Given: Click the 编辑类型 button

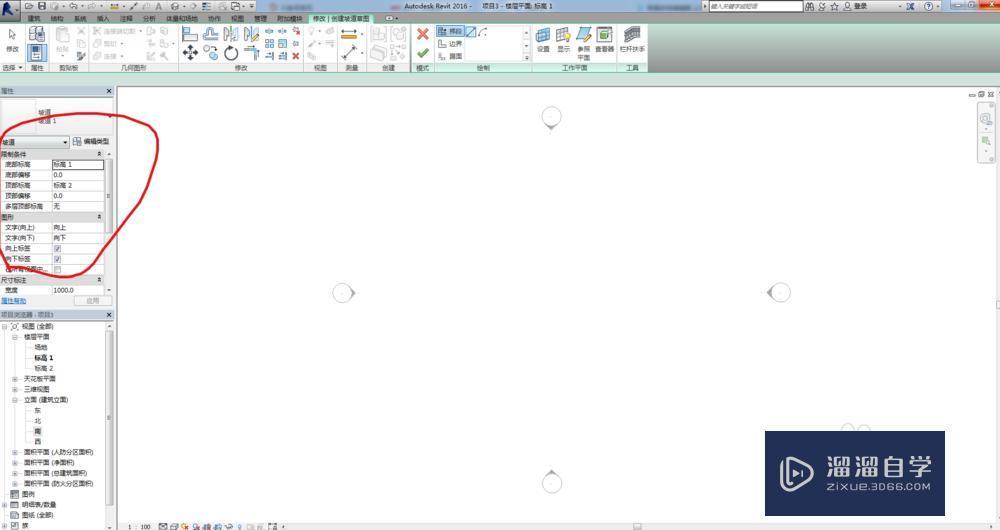Looking at the screenshot, I should (92, 142).
